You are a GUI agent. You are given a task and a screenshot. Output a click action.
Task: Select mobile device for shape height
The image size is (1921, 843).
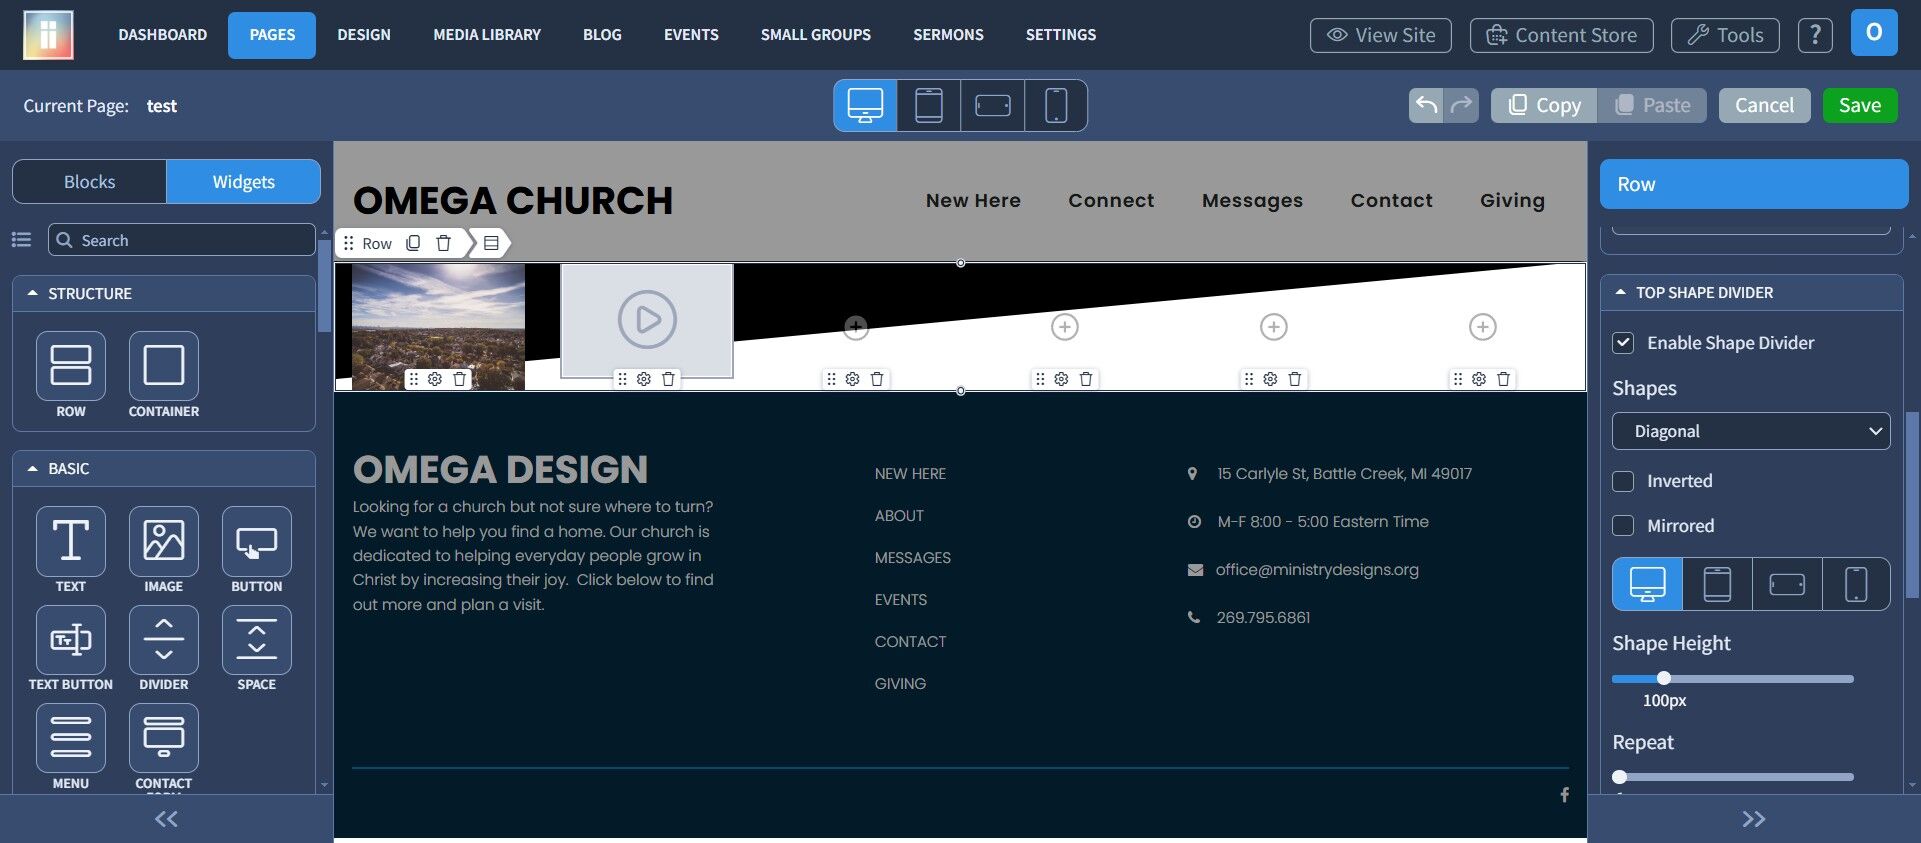[x=1856, y=584]
